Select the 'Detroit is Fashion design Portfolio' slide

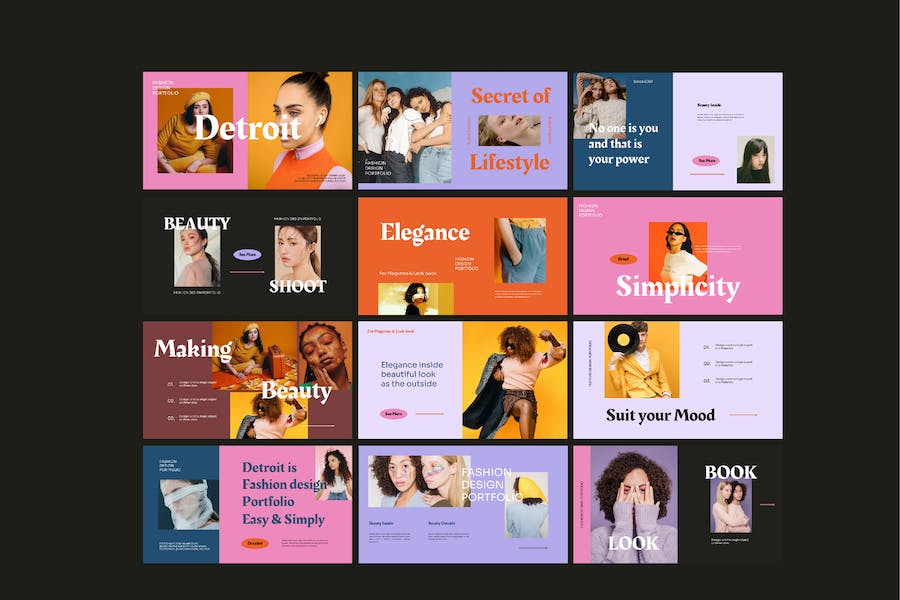coord(247,505)
